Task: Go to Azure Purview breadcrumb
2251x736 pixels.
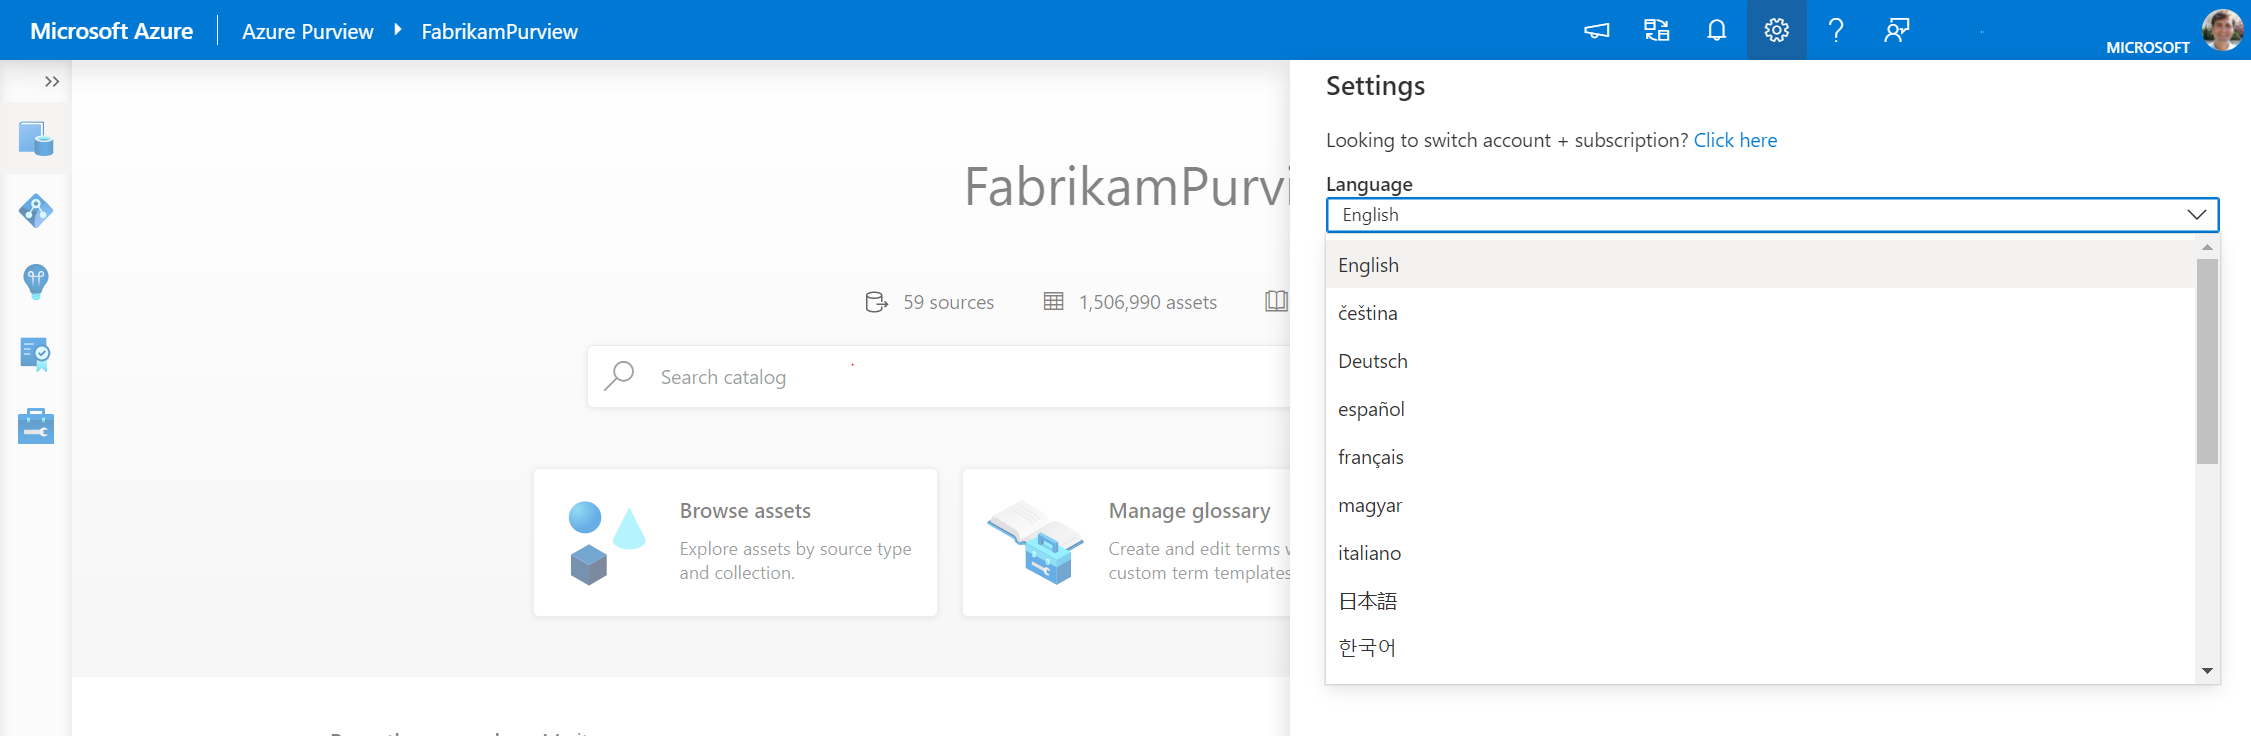Action: click(307, 31)
